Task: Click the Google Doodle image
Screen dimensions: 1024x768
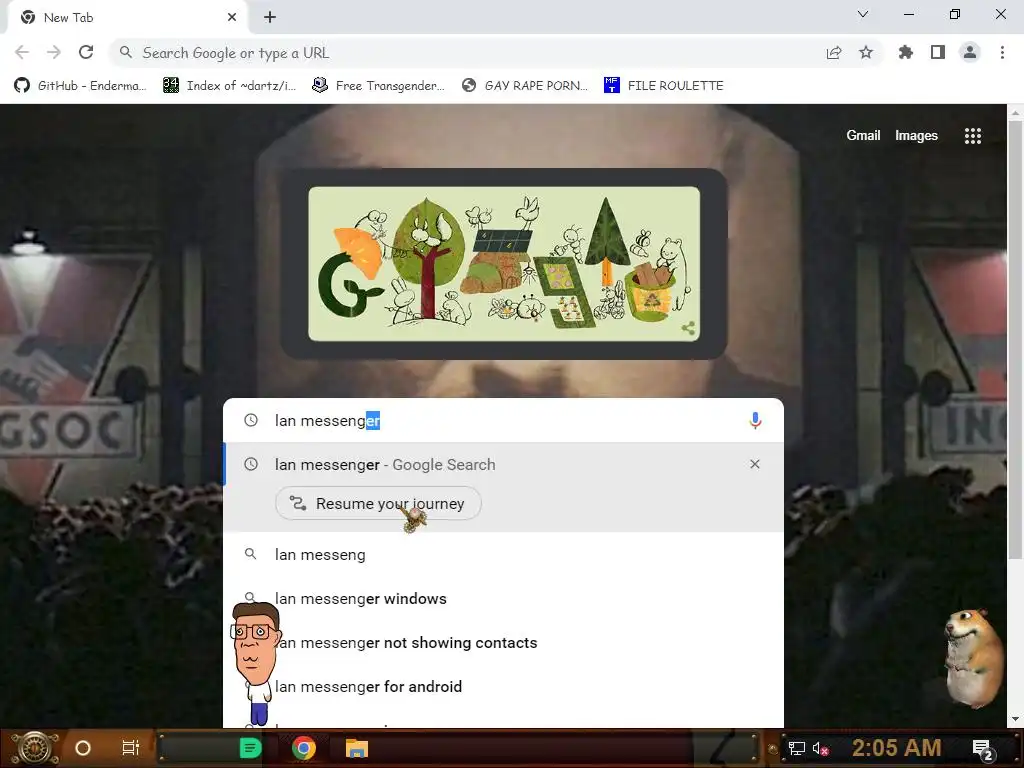Action: pos(504,264)
